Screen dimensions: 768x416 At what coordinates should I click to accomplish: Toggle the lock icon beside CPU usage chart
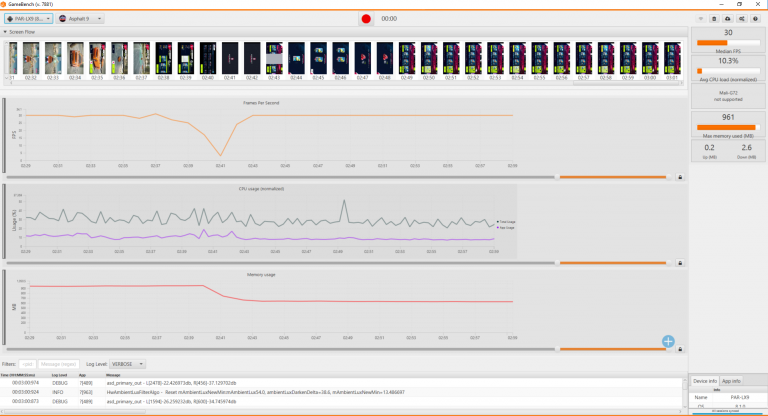[x=680, y=263]
